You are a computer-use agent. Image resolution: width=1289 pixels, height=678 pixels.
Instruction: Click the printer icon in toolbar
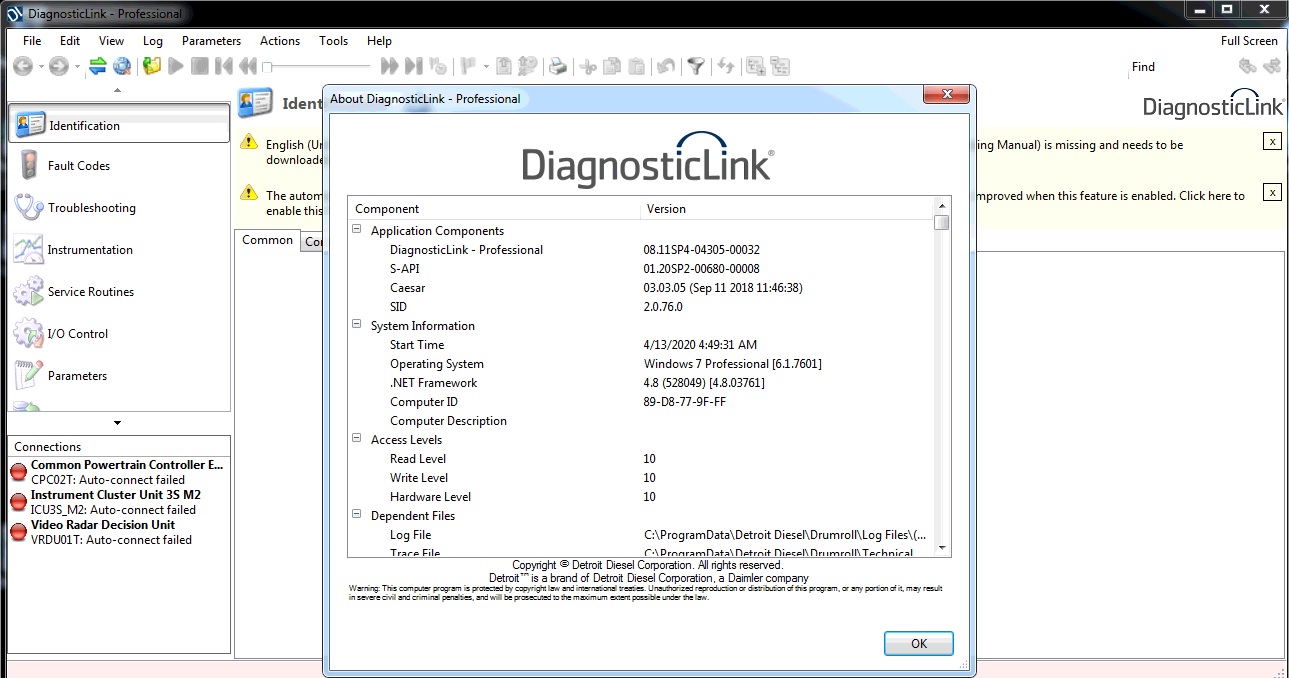coord(558,66)
